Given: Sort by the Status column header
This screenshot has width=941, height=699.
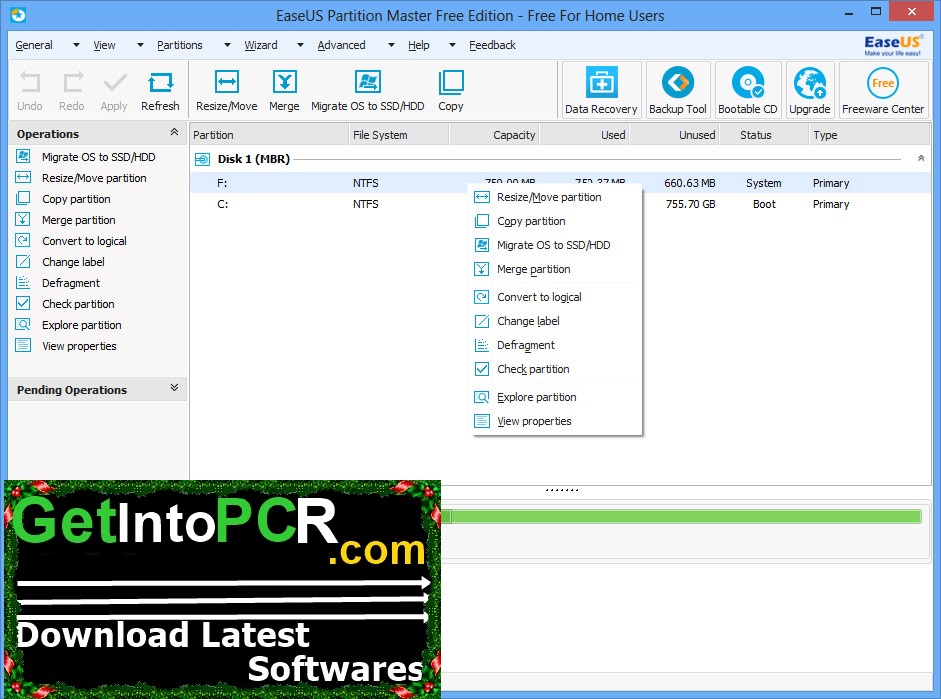Looking at the screenshot, I should pyautogui.click(x=764, y=135).
